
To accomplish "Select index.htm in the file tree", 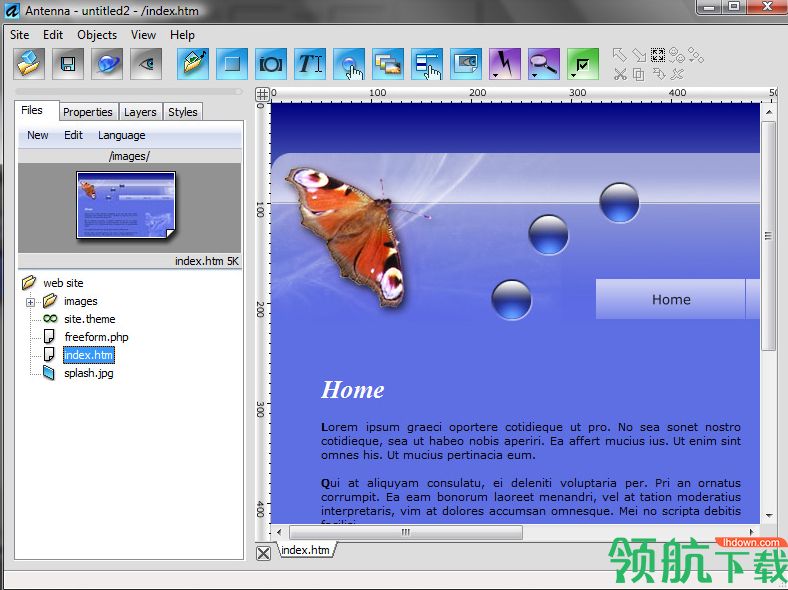I will (88, 355).
